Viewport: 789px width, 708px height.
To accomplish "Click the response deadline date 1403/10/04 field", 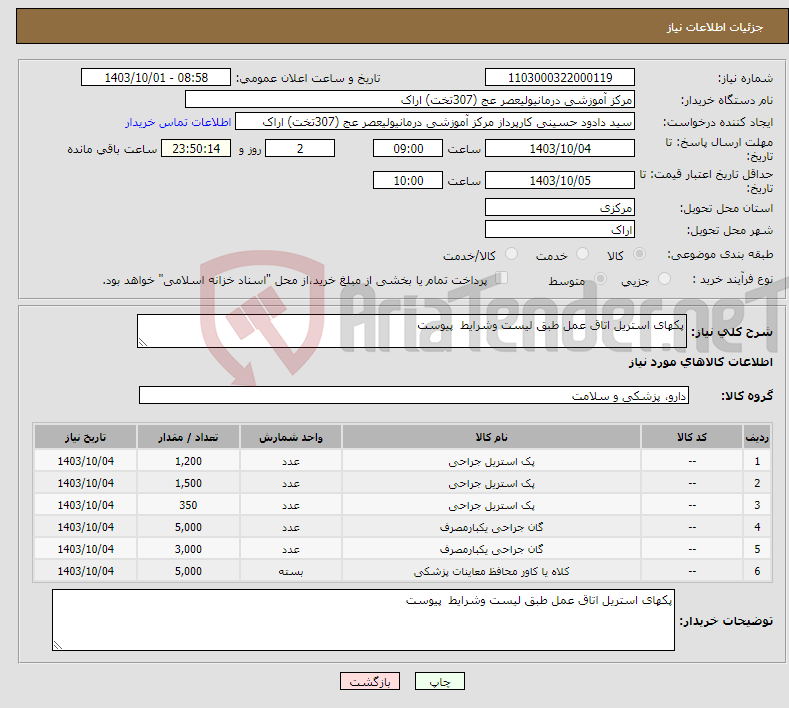I will (560, 148).
